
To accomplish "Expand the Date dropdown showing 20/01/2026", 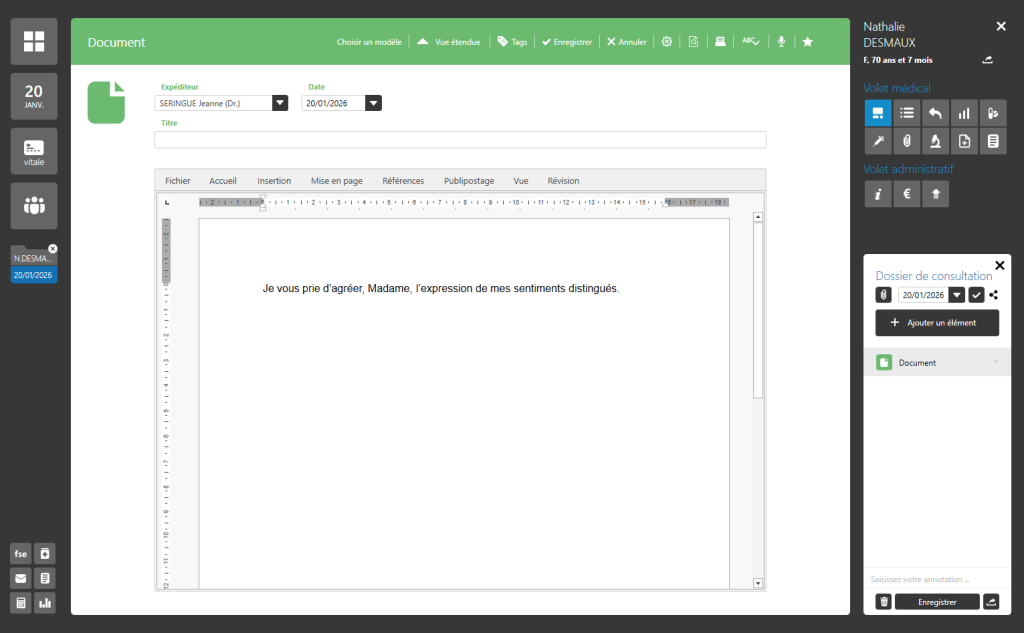I will [x=374, y=102].
